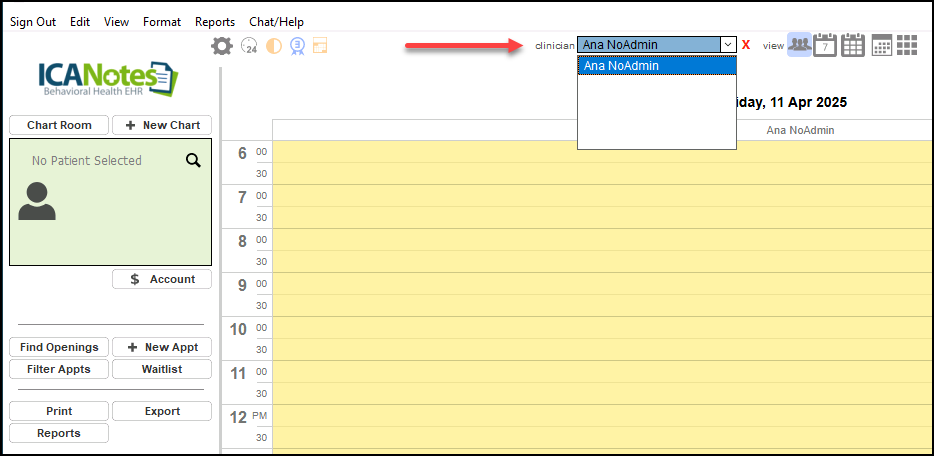Toggle the half-circle contrast icon
934x456 pixels.
tap(273, 46)
